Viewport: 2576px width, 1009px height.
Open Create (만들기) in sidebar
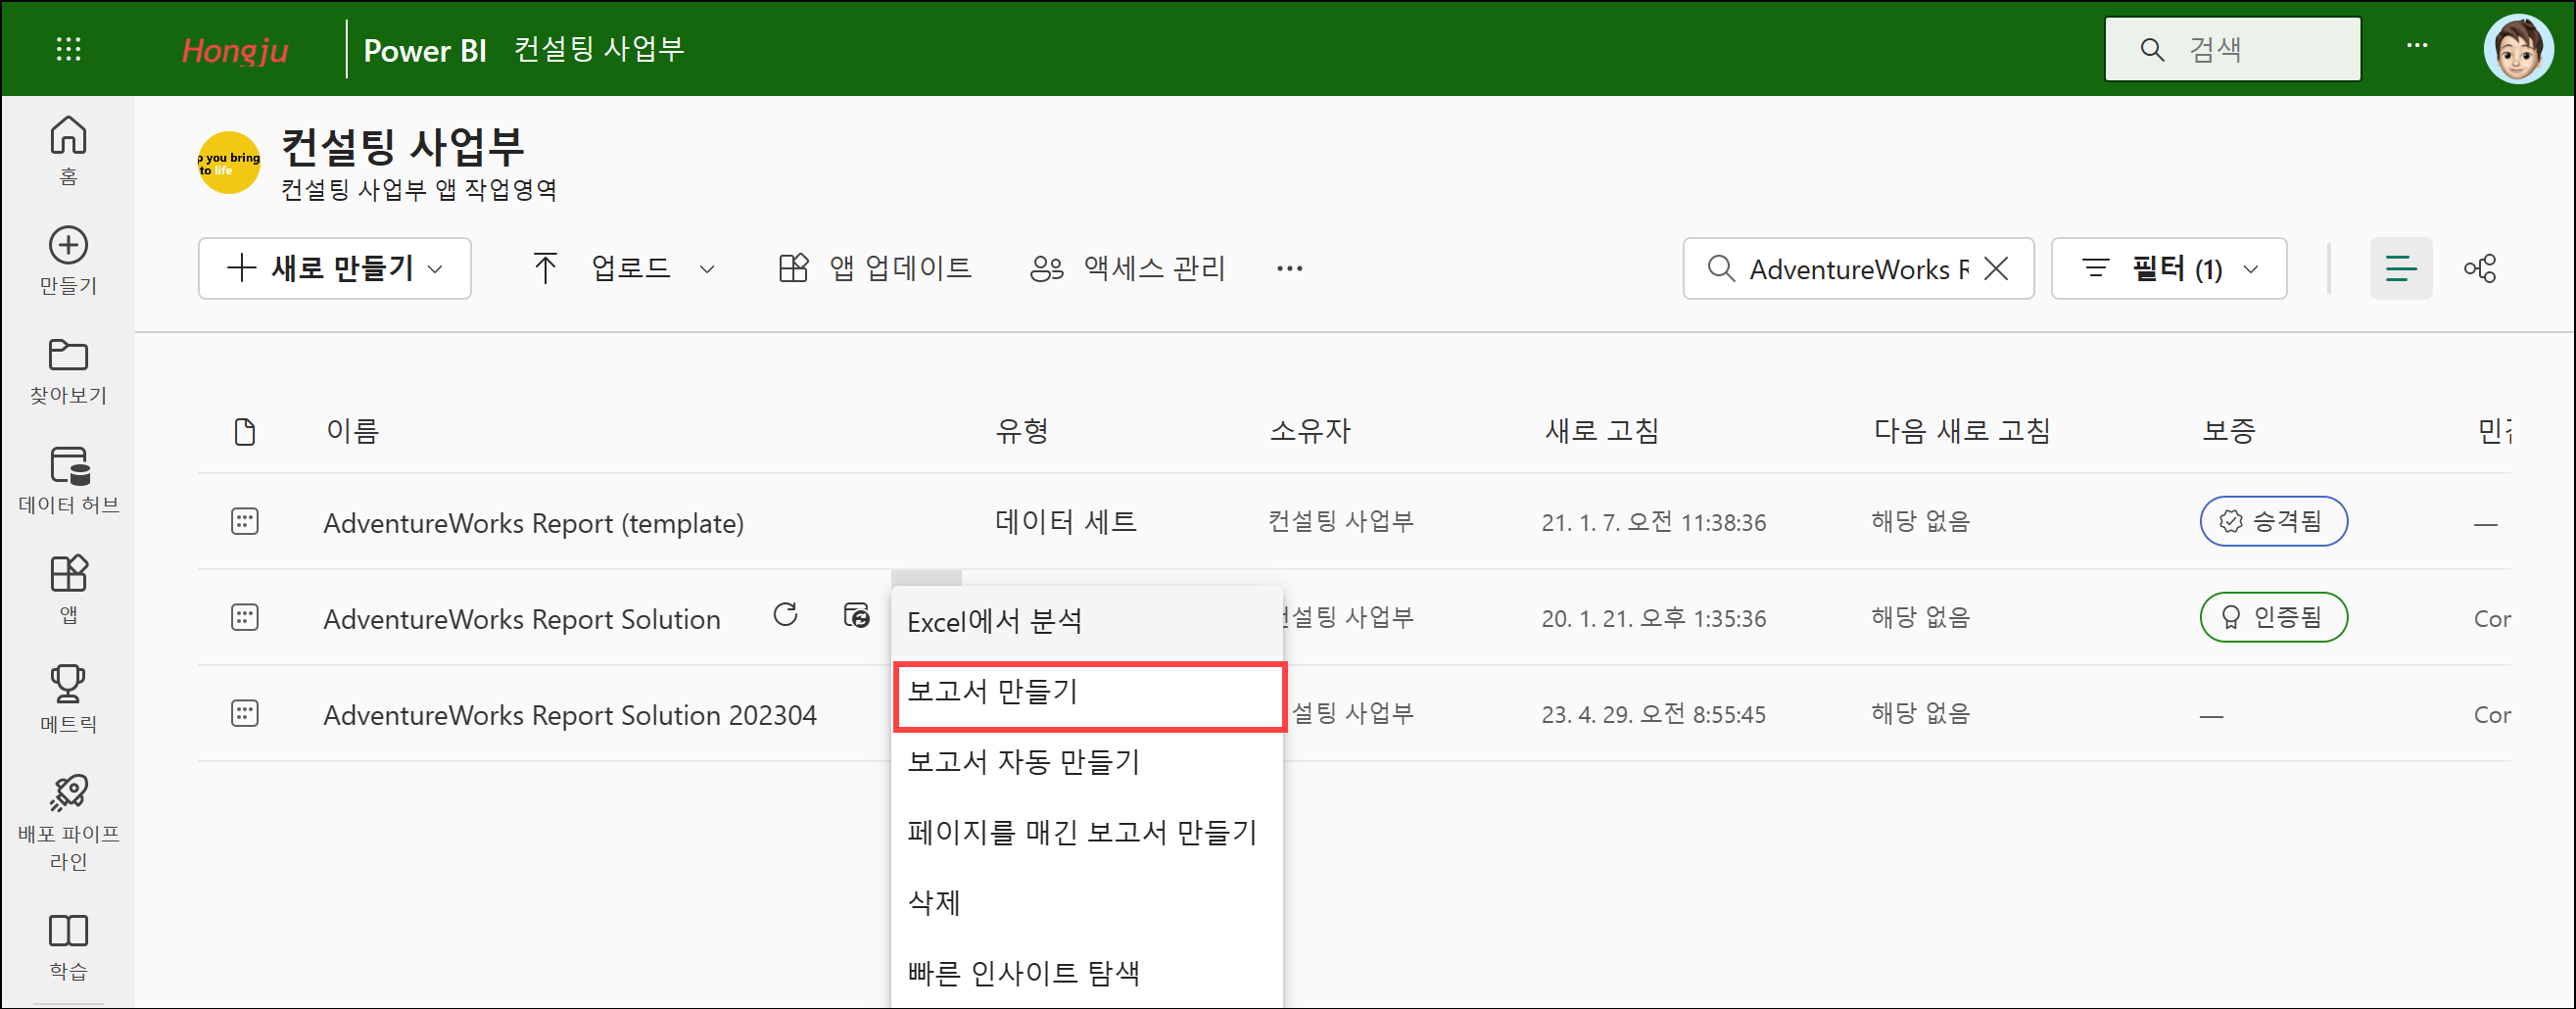(68, 260)
